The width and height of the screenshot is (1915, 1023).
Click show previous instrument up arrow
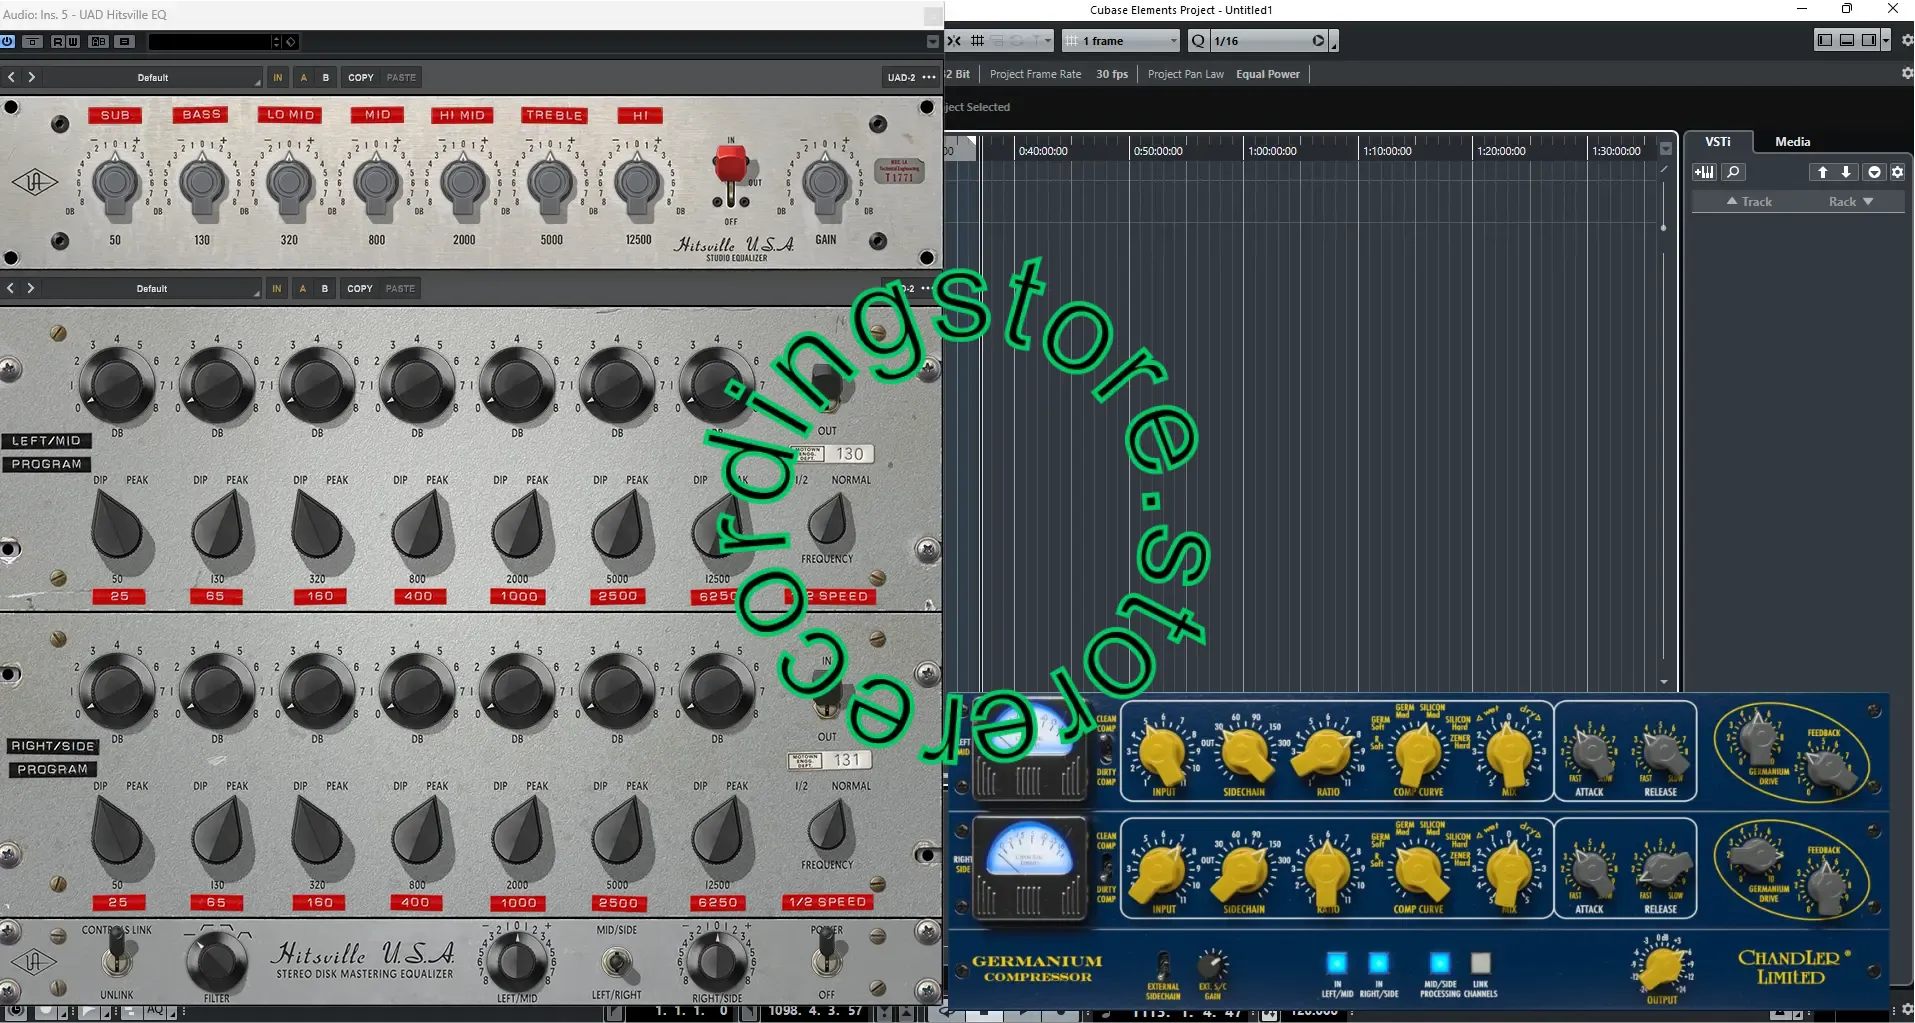pos(1822,172)
